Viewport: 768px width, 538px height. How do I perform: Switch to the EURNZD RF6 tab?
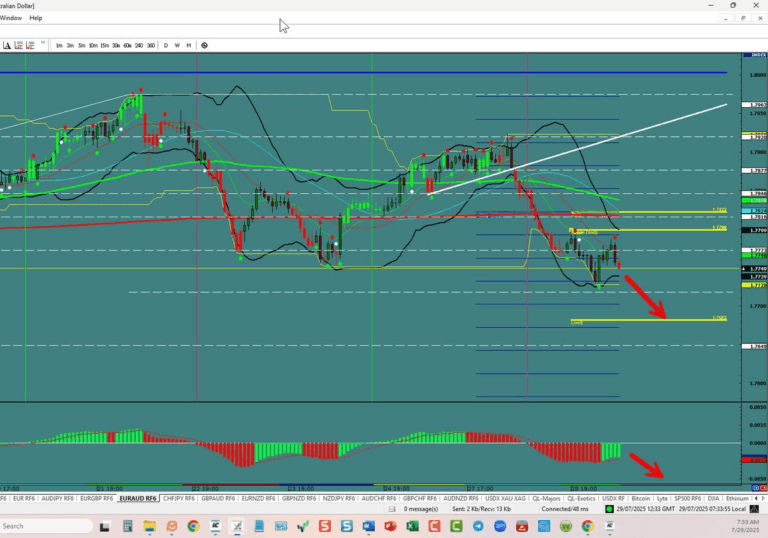258,498
